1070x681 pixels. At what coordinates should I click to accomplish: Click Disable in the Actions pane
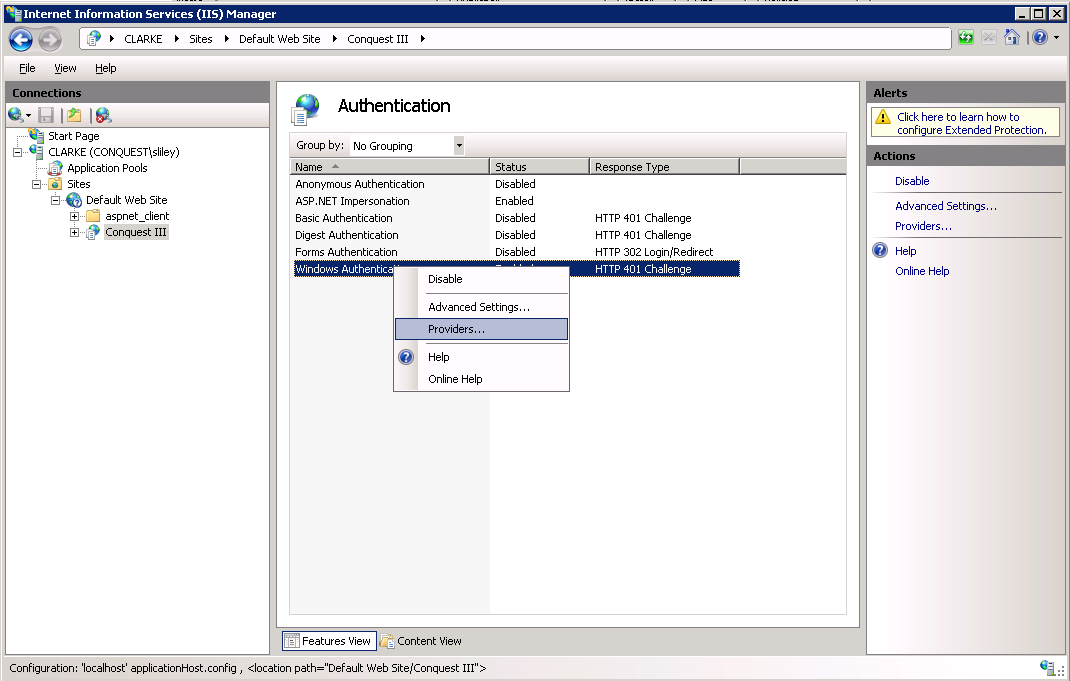912,181
